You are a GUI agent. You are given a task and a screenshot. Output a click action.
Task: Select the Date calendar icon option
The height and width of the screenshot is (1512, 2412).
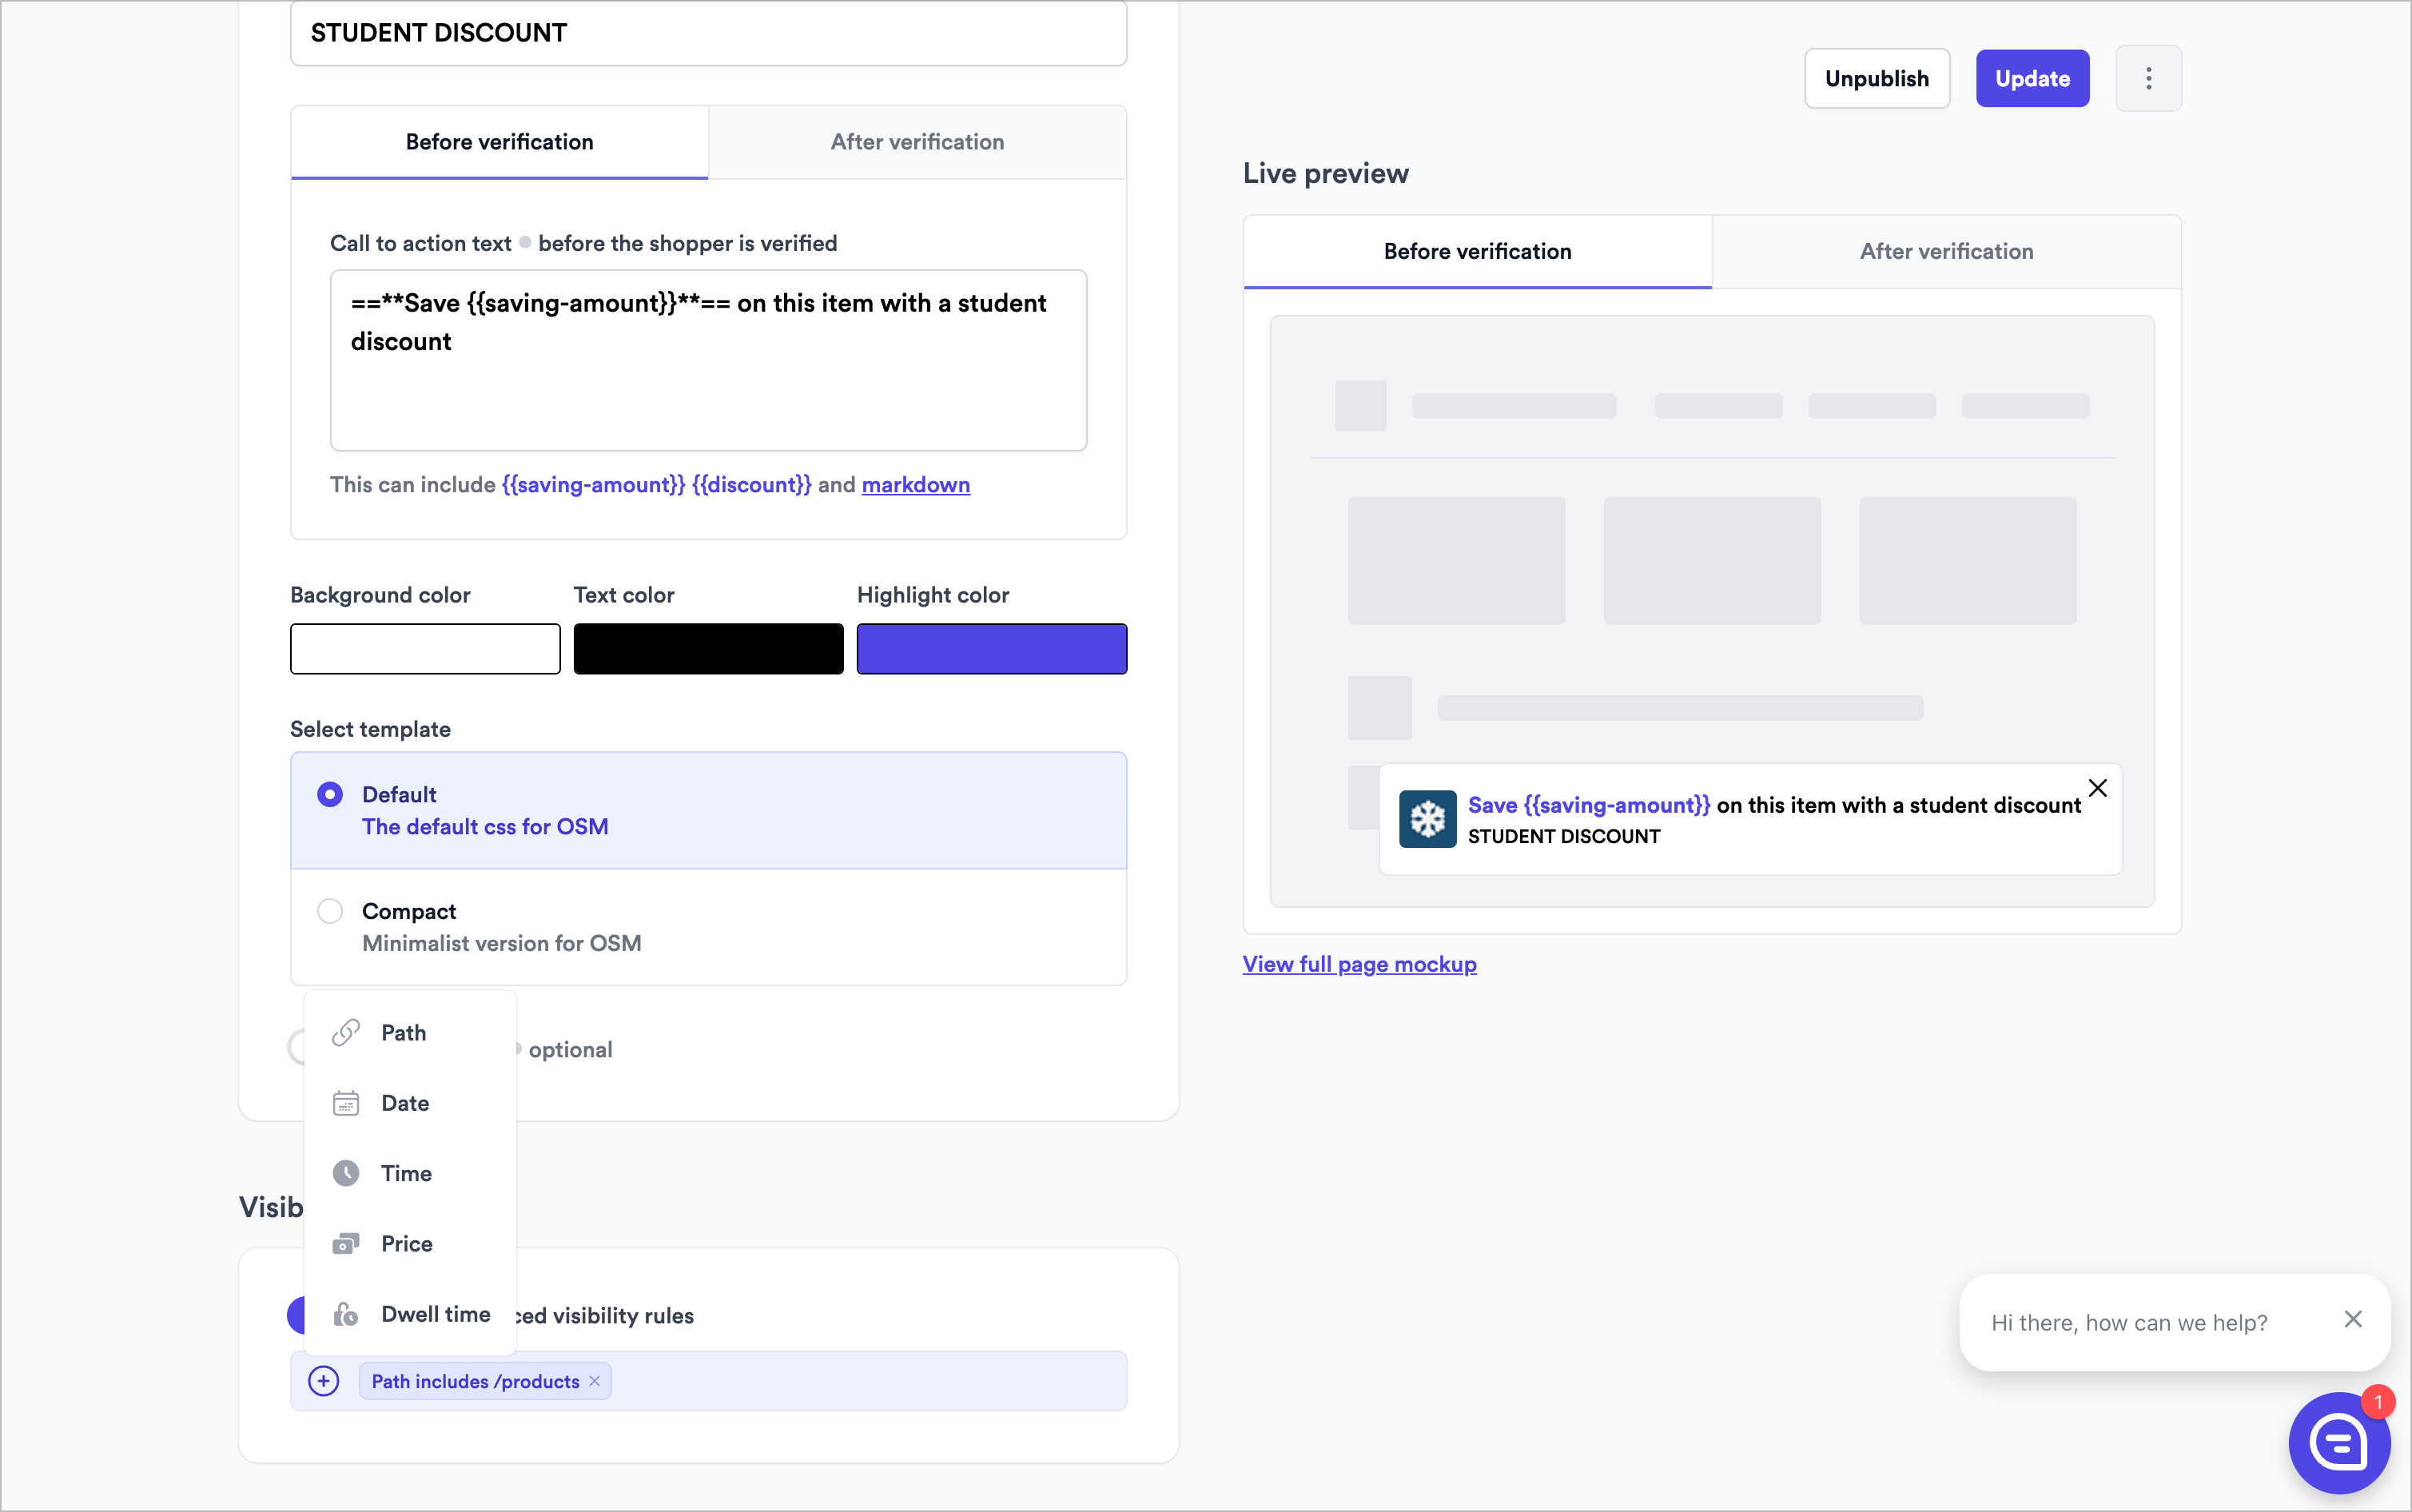[346, 1103]
